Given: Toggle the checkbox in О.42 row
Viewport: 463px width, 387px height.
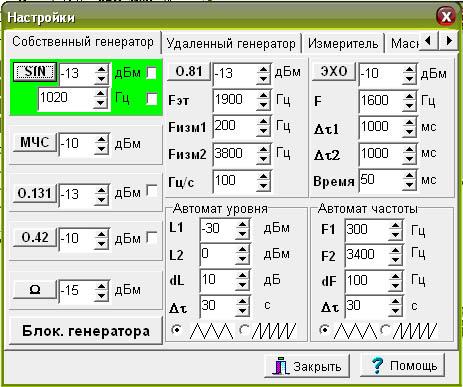Looking at the screenshot, I should [152, 238].
